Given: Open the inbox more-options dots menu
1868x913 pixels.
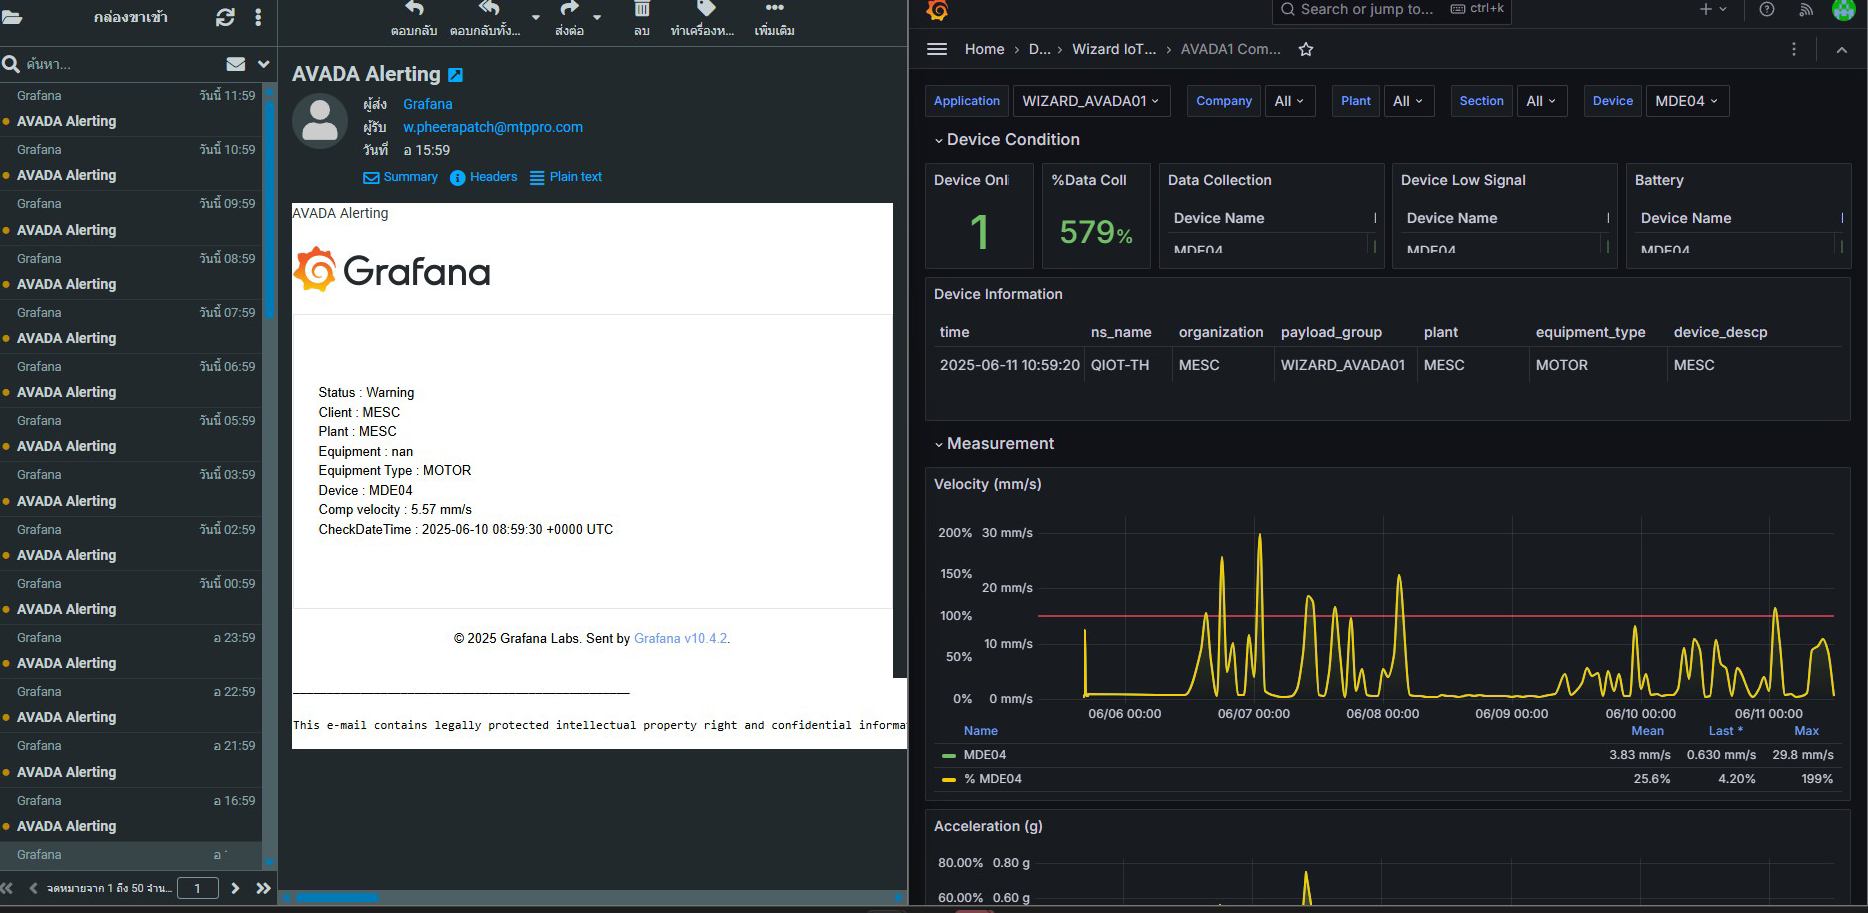Looking at the screenshot, I should coord(258,17).
